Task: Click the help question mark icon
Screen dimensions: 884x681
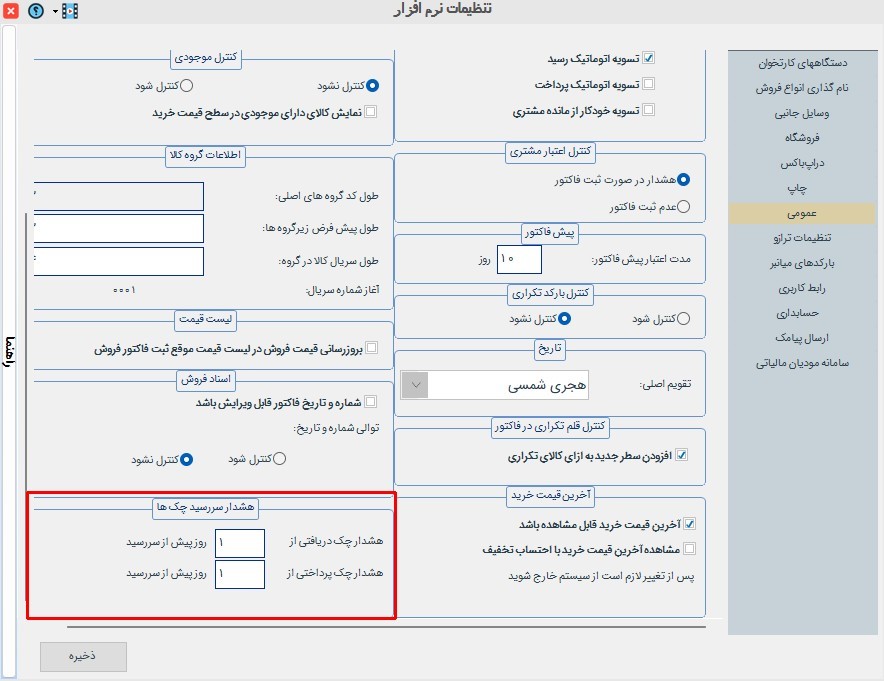Action: [37, 11]
